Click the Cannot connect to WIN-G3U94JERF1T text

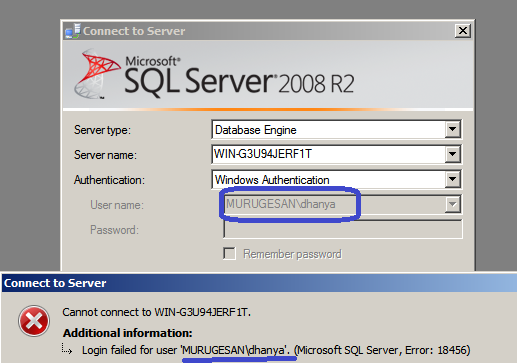[x=156, y=312]
